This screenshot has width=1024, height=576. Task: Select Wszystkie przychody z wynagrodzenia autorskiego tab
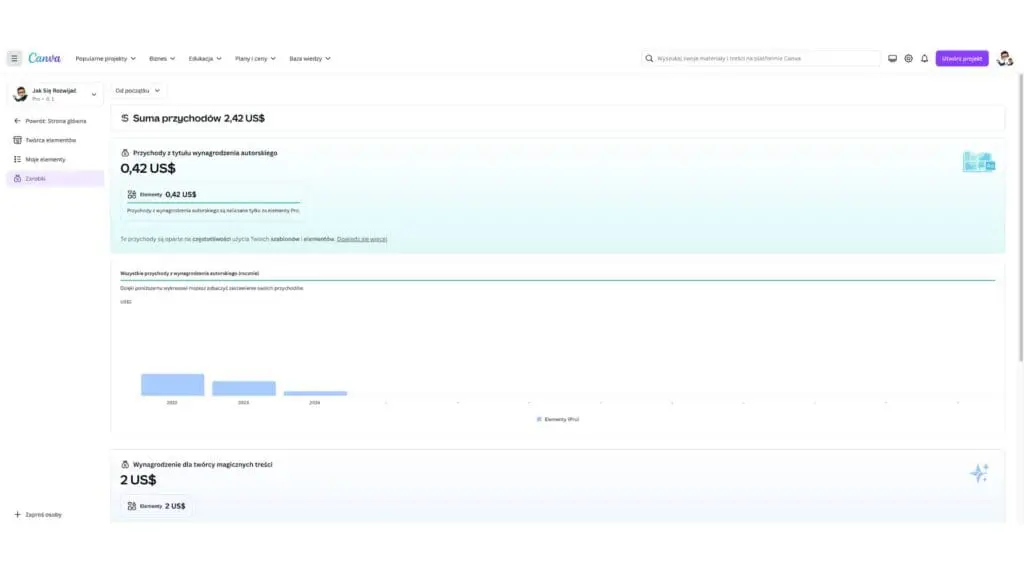pos(189,274)
